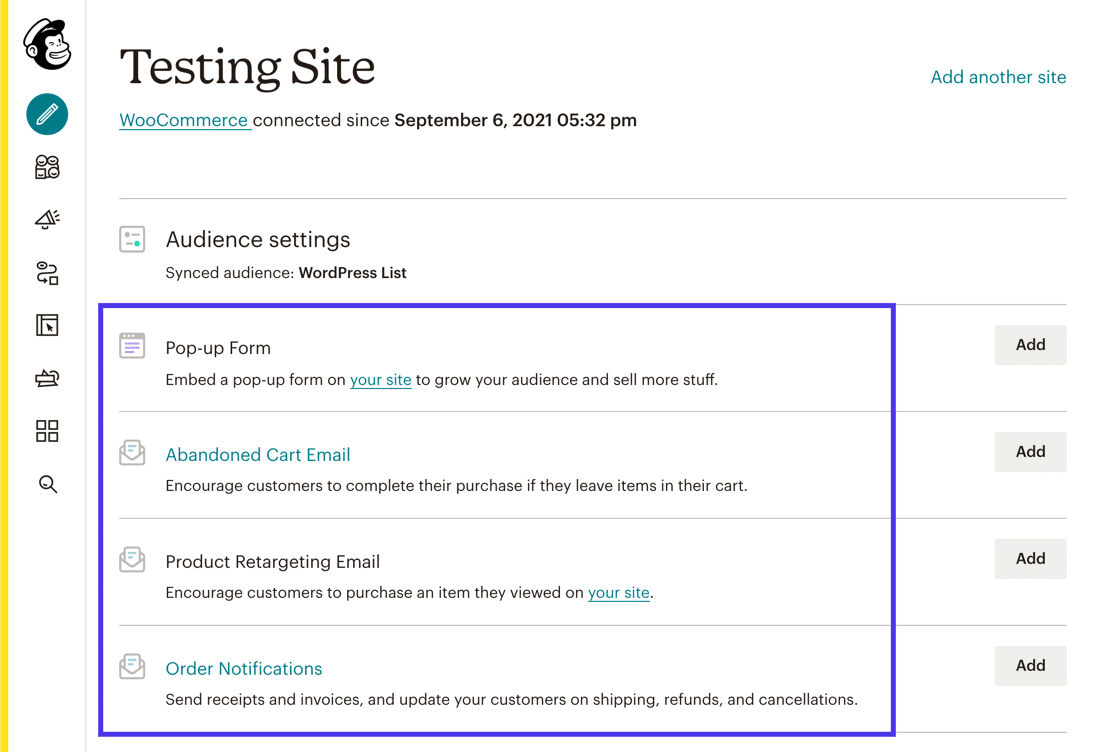Open your site link under Pop-up Form
This screenshot has width=1098, height=752.
point(381,380)
